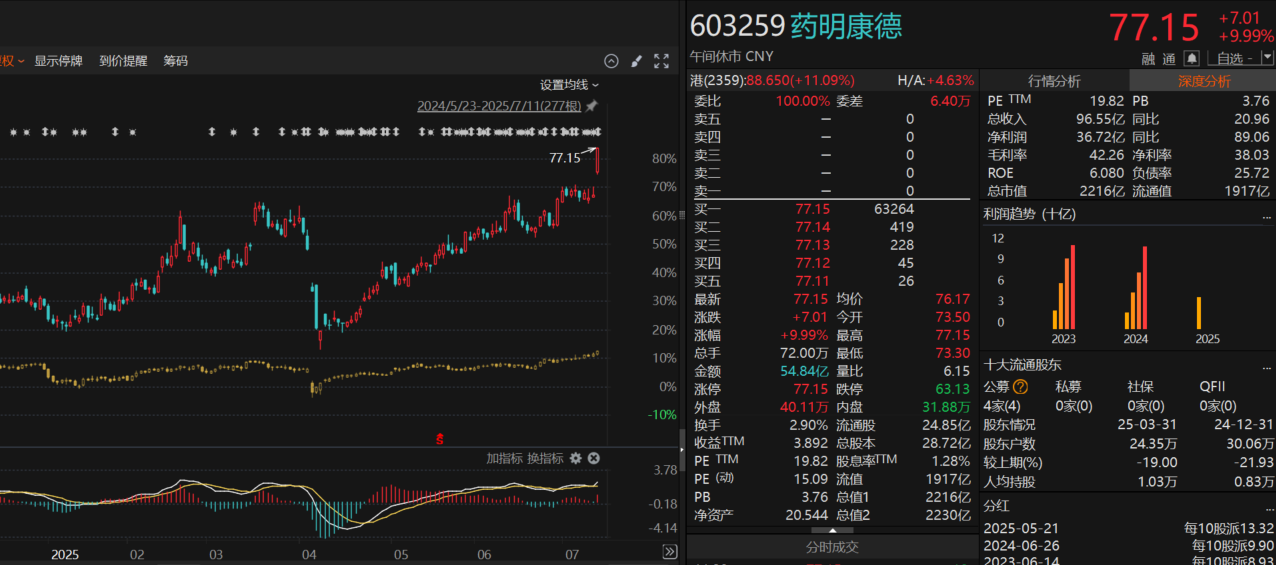
Task: Toggle the 筹码 chip distribution view
Action: click(x=176, y=61)
